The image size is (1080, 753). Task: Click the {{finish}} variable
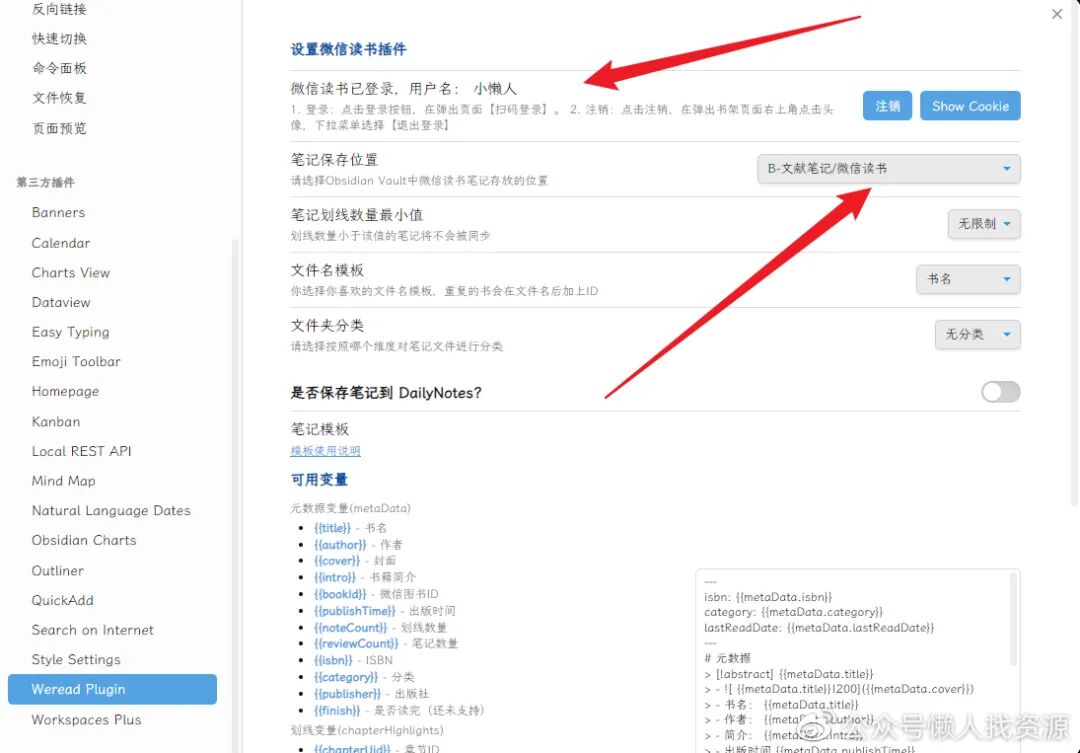click(x=337, y=710)
